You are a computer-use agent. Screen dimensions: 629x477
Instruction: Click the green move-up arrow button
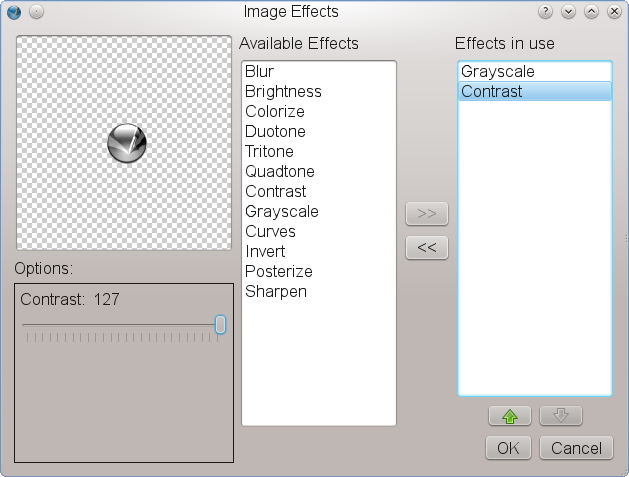click(x=509, y=415)
